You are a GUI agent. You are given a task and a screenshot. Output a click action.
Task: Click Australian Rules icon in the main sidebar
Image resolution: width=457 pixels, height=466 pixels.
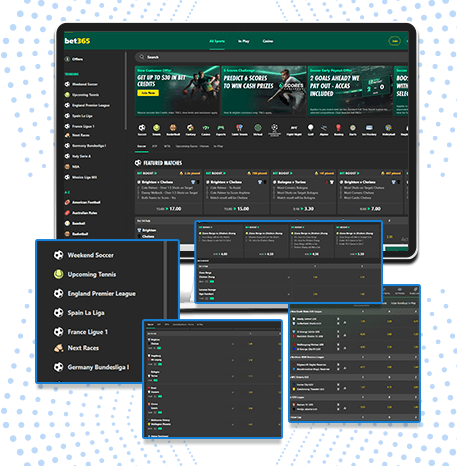coord(67,213)
